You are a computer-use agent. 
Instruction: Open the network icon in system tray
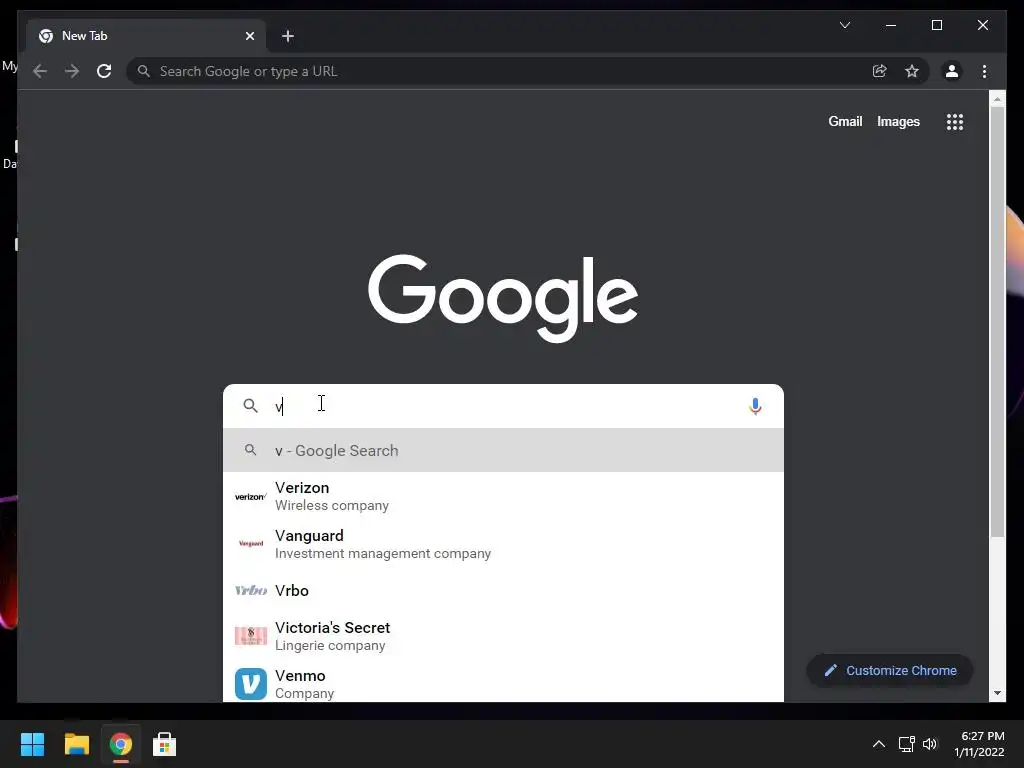(906, 744)
